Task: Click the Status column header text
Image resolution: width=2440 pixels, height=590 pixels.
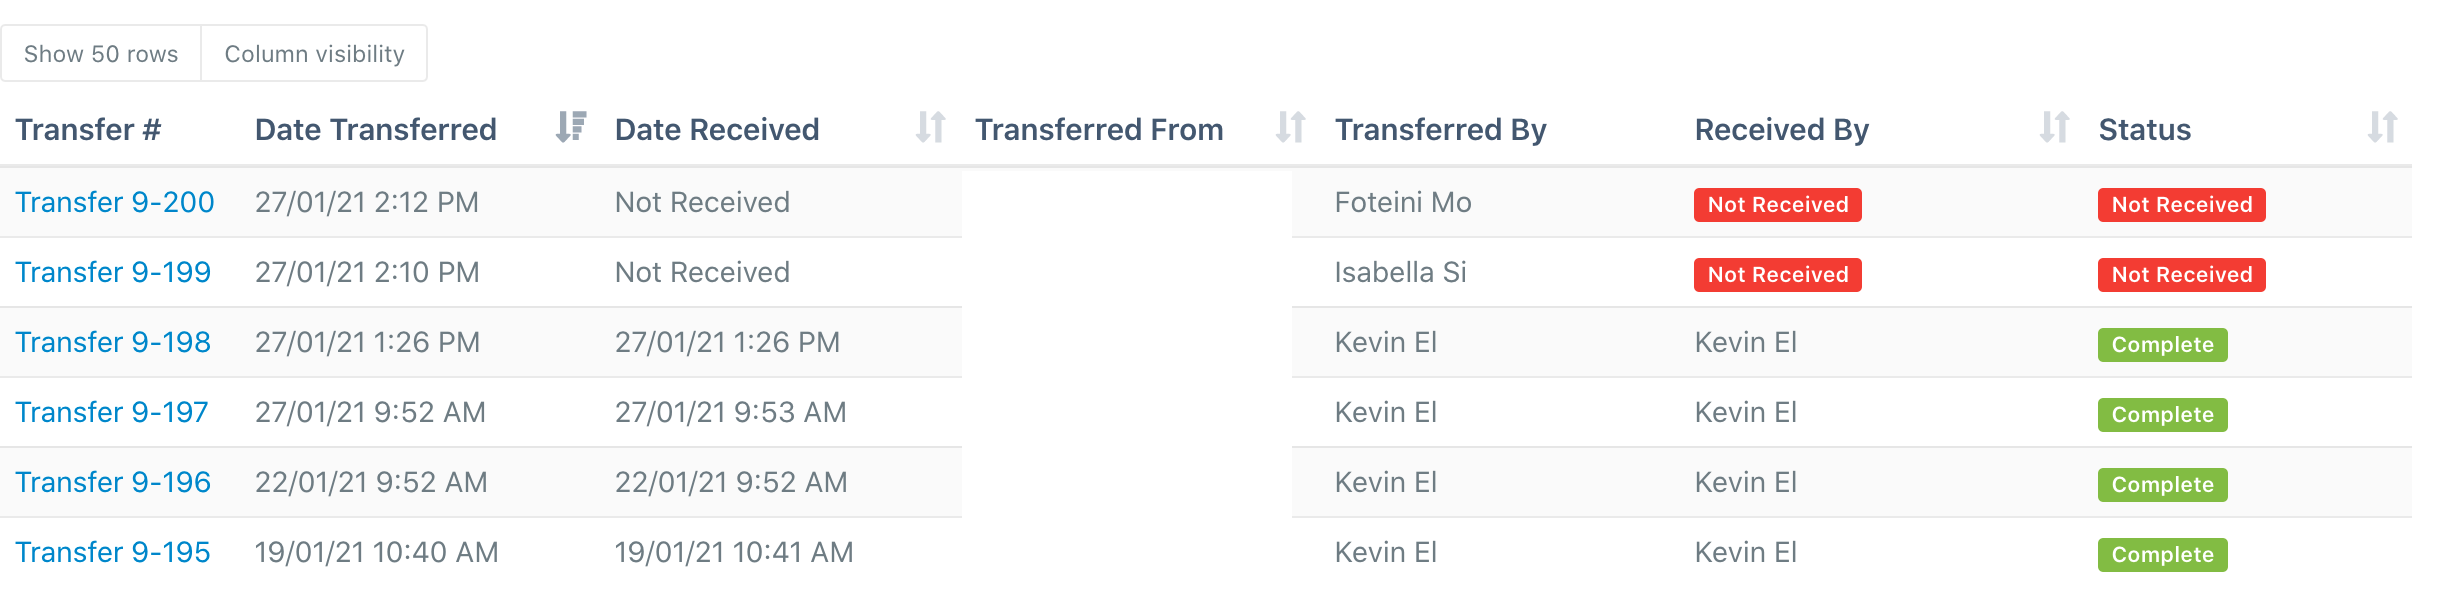Action: [x=2145, y=129]
